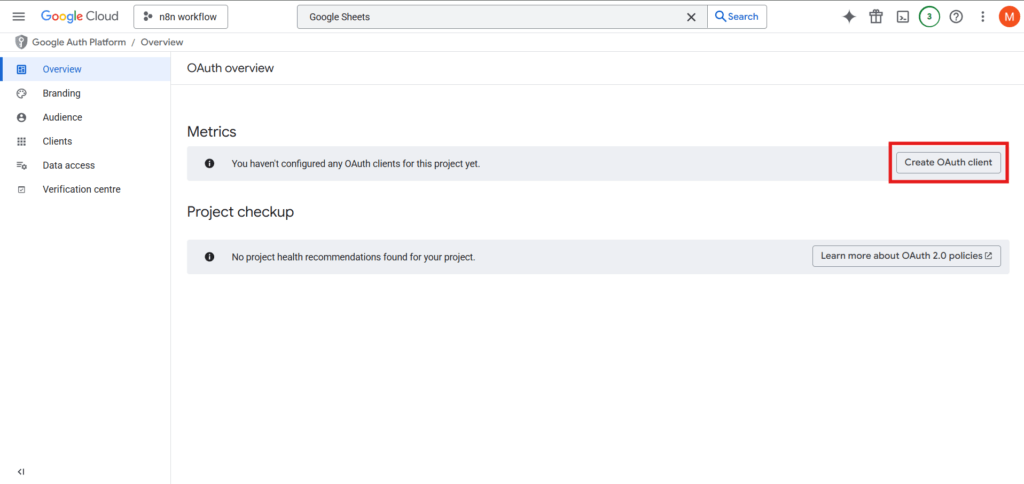Click the Gemini sparkle icon

click(x=849, y=17)
